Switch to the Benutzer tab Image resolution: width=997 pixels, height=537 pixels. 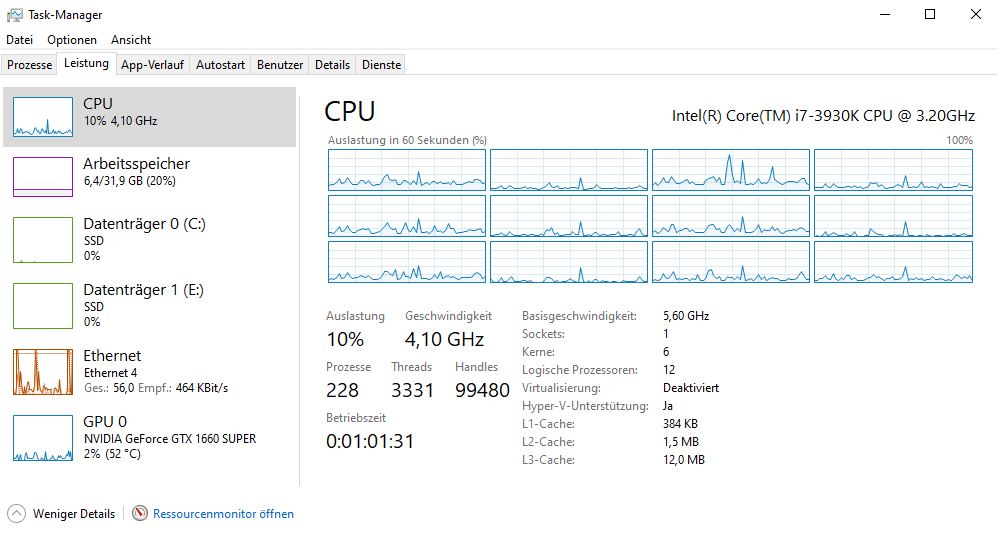(280, 65)
